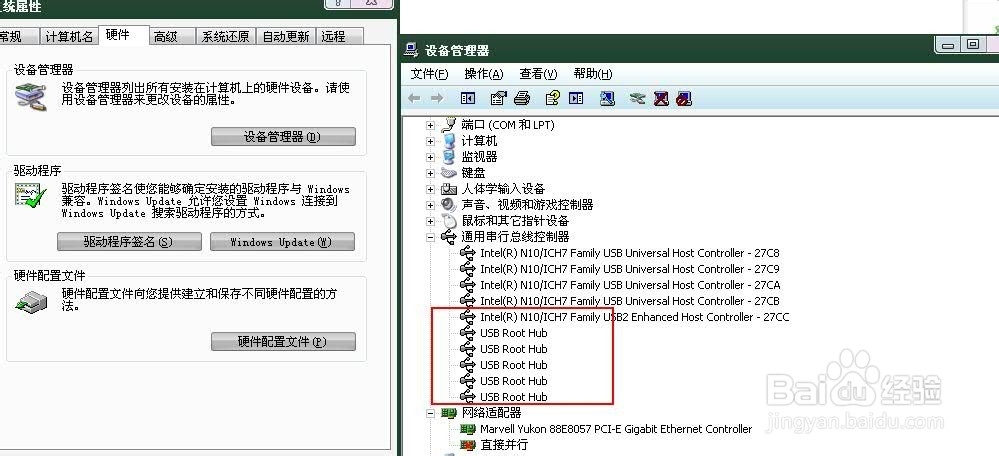
Task: Select the Universal Host Controller - 27CB row
Action: pos(629,301)
